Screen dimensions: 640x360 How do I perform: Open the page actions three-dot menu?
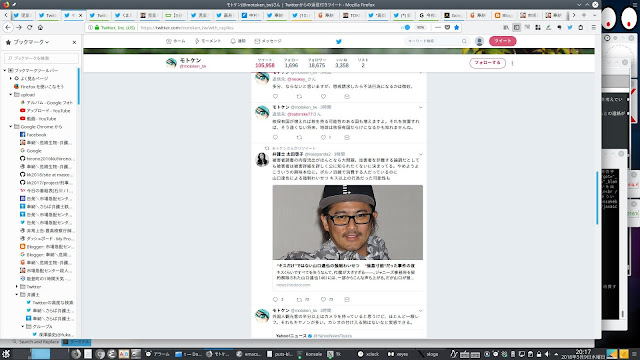(x=438, y=27)
